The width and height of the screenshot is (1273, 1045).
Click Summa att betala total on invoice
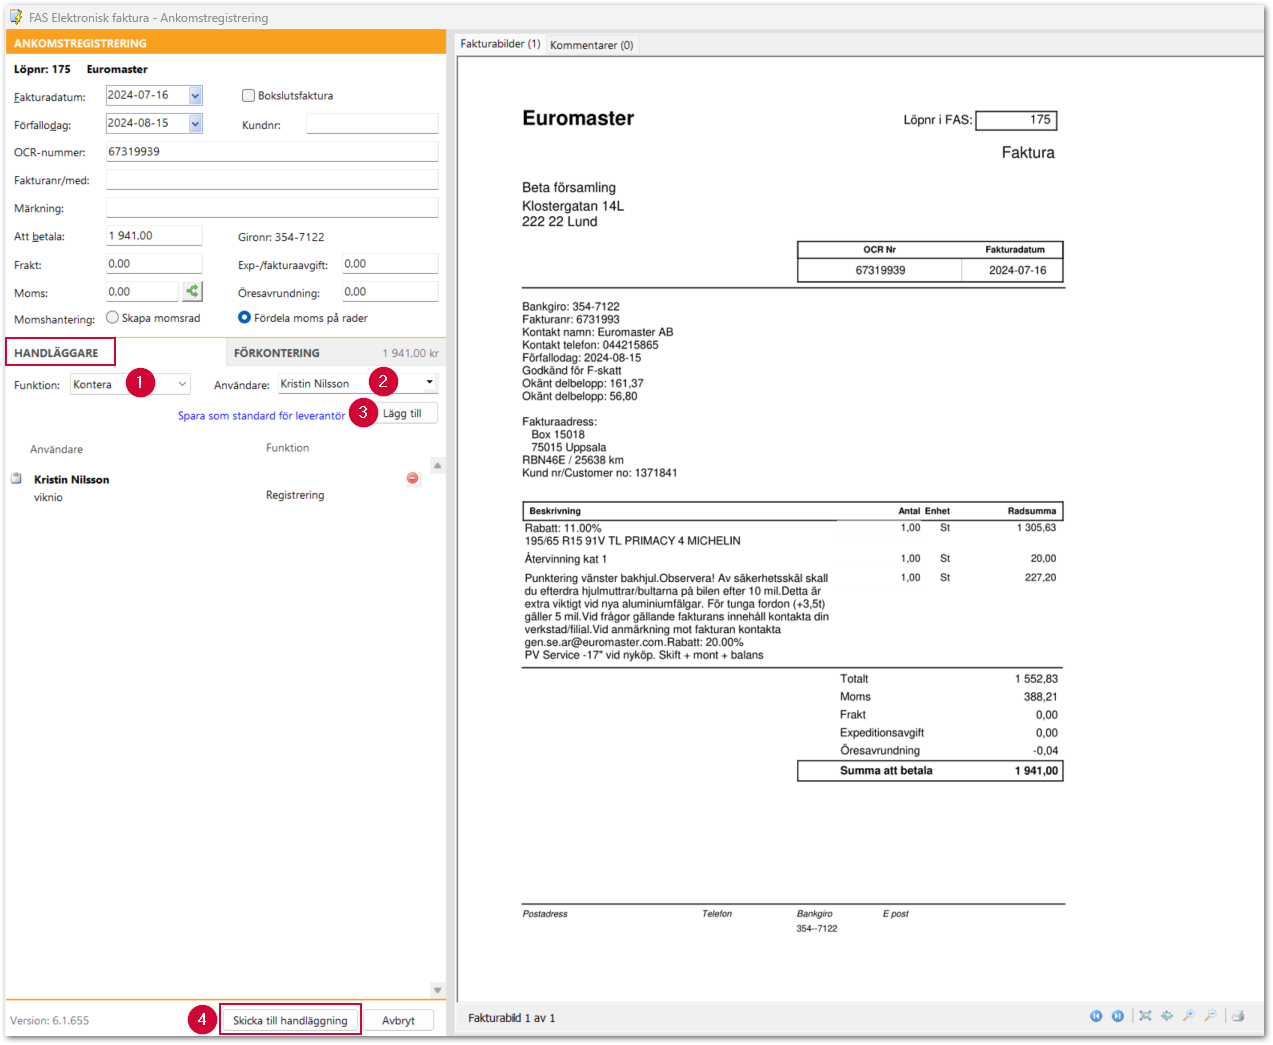[x=930, y=771]
